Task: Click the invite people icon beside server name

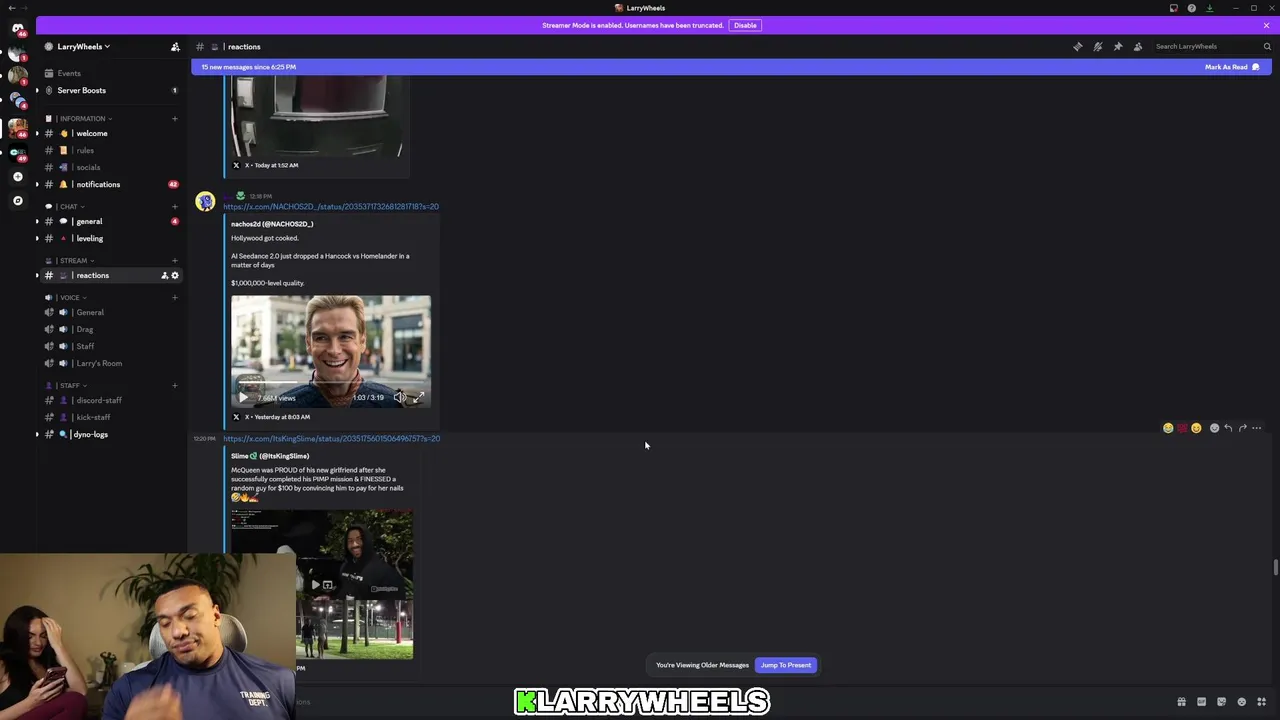Action: [x=175, y=46]
